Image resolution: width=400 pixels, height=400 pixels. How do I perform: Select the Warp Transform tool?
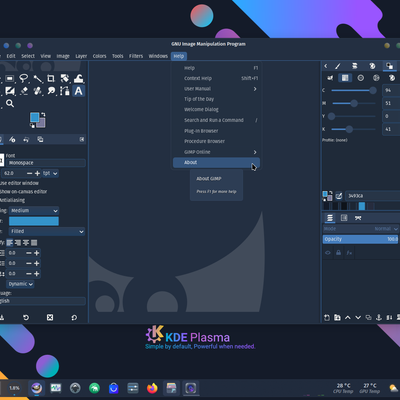tap(78, 79)
